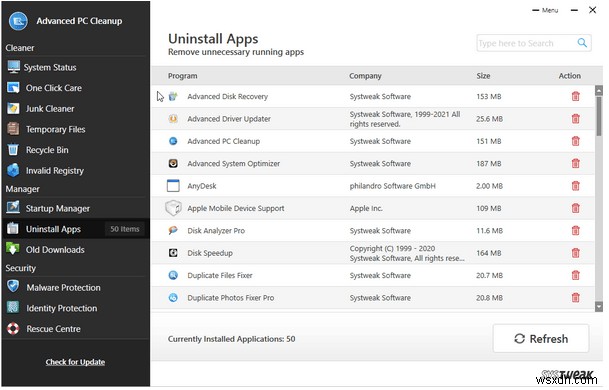This screenshot has width=609, height=390.
Task: Click the Check for Update link
Action: tap(75, 362)
